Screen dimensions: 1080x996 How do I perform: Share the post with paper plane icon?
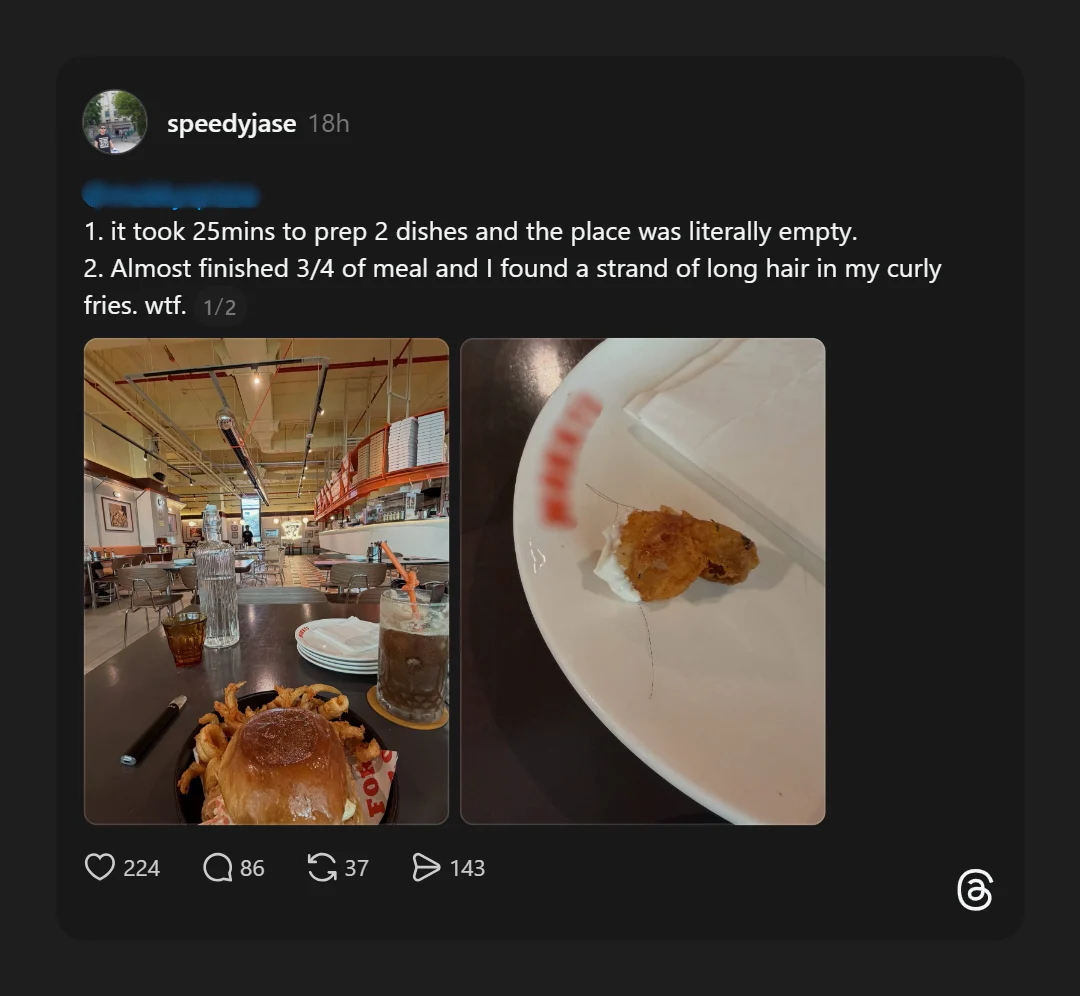427,867
